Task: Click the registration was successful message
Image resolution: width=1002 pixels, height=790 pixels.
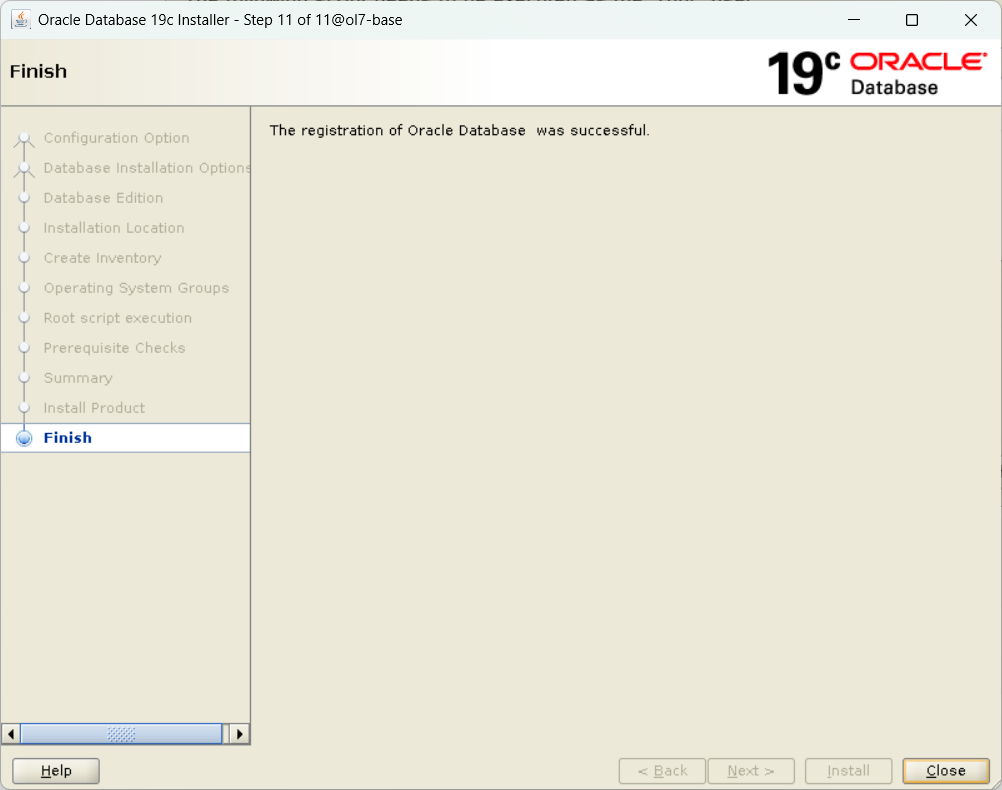Action: pos(459,130)
